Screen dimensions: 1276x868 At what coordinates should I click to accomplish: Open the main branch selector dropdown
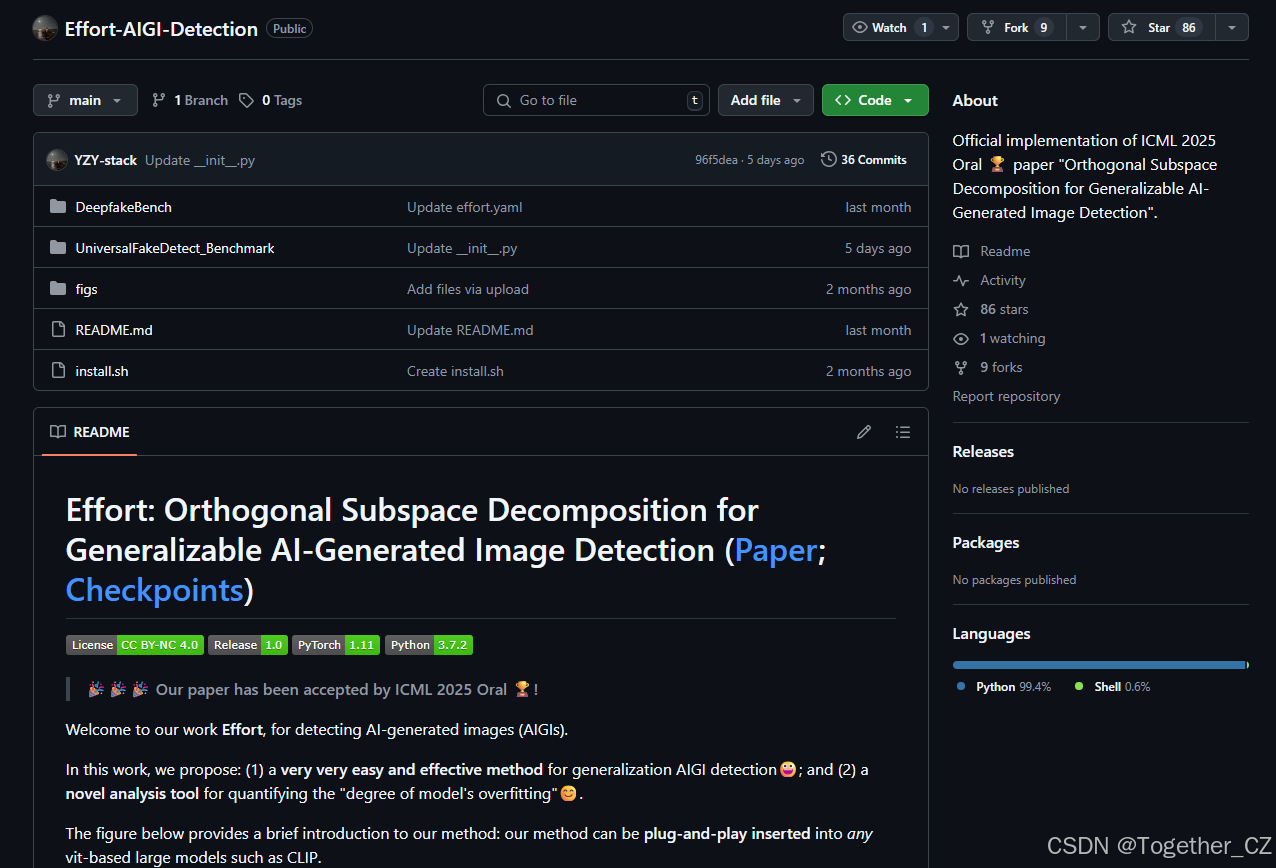click(x=84, y=100)
